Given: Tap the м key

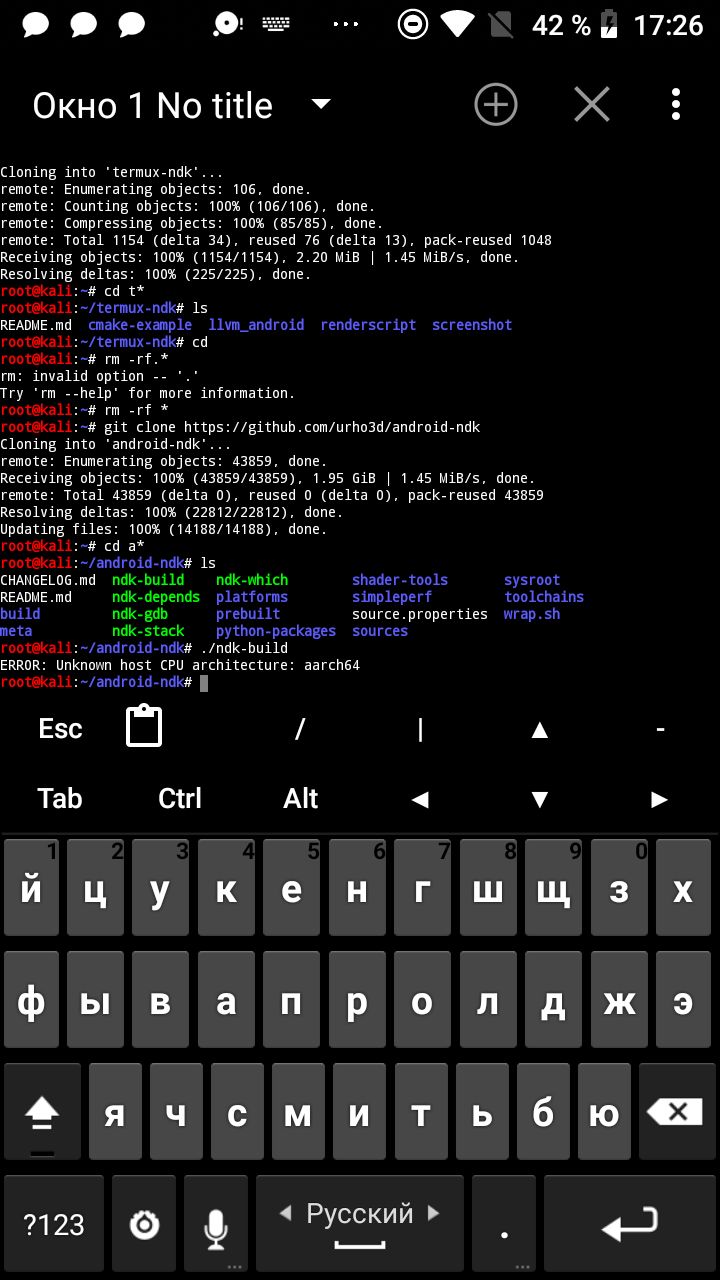Looking at the screenshot, I should pos(298,1111).
